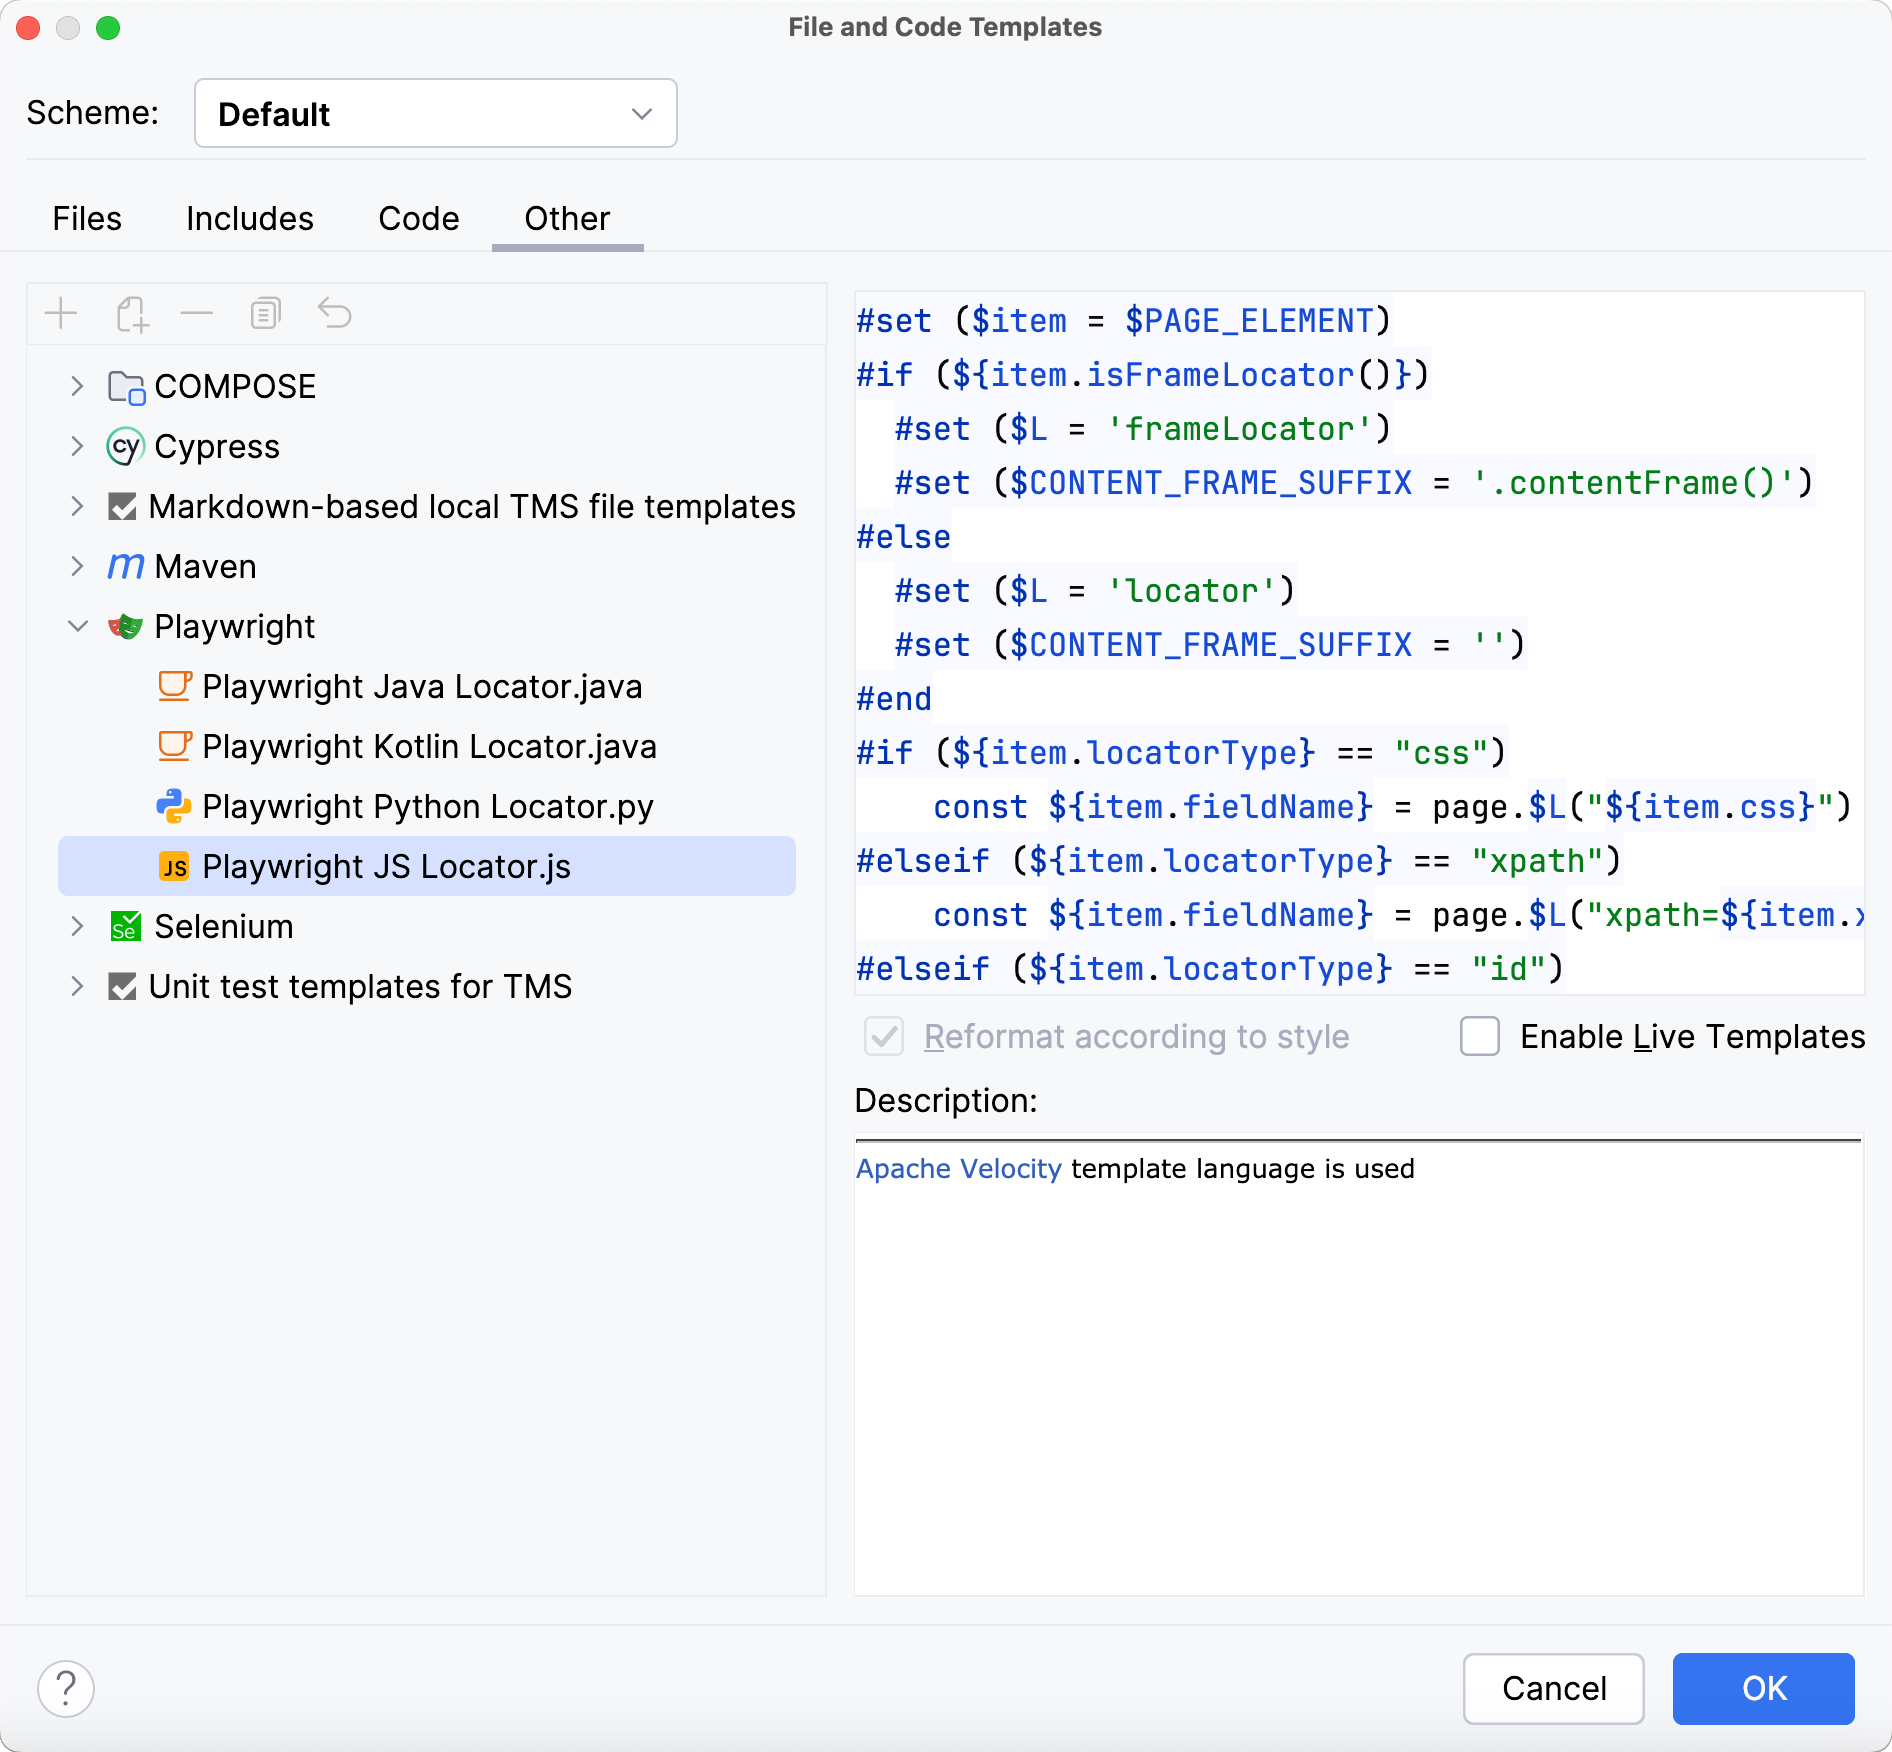Click the Python icon for Playwright Python Locator.py

[174, 806]
